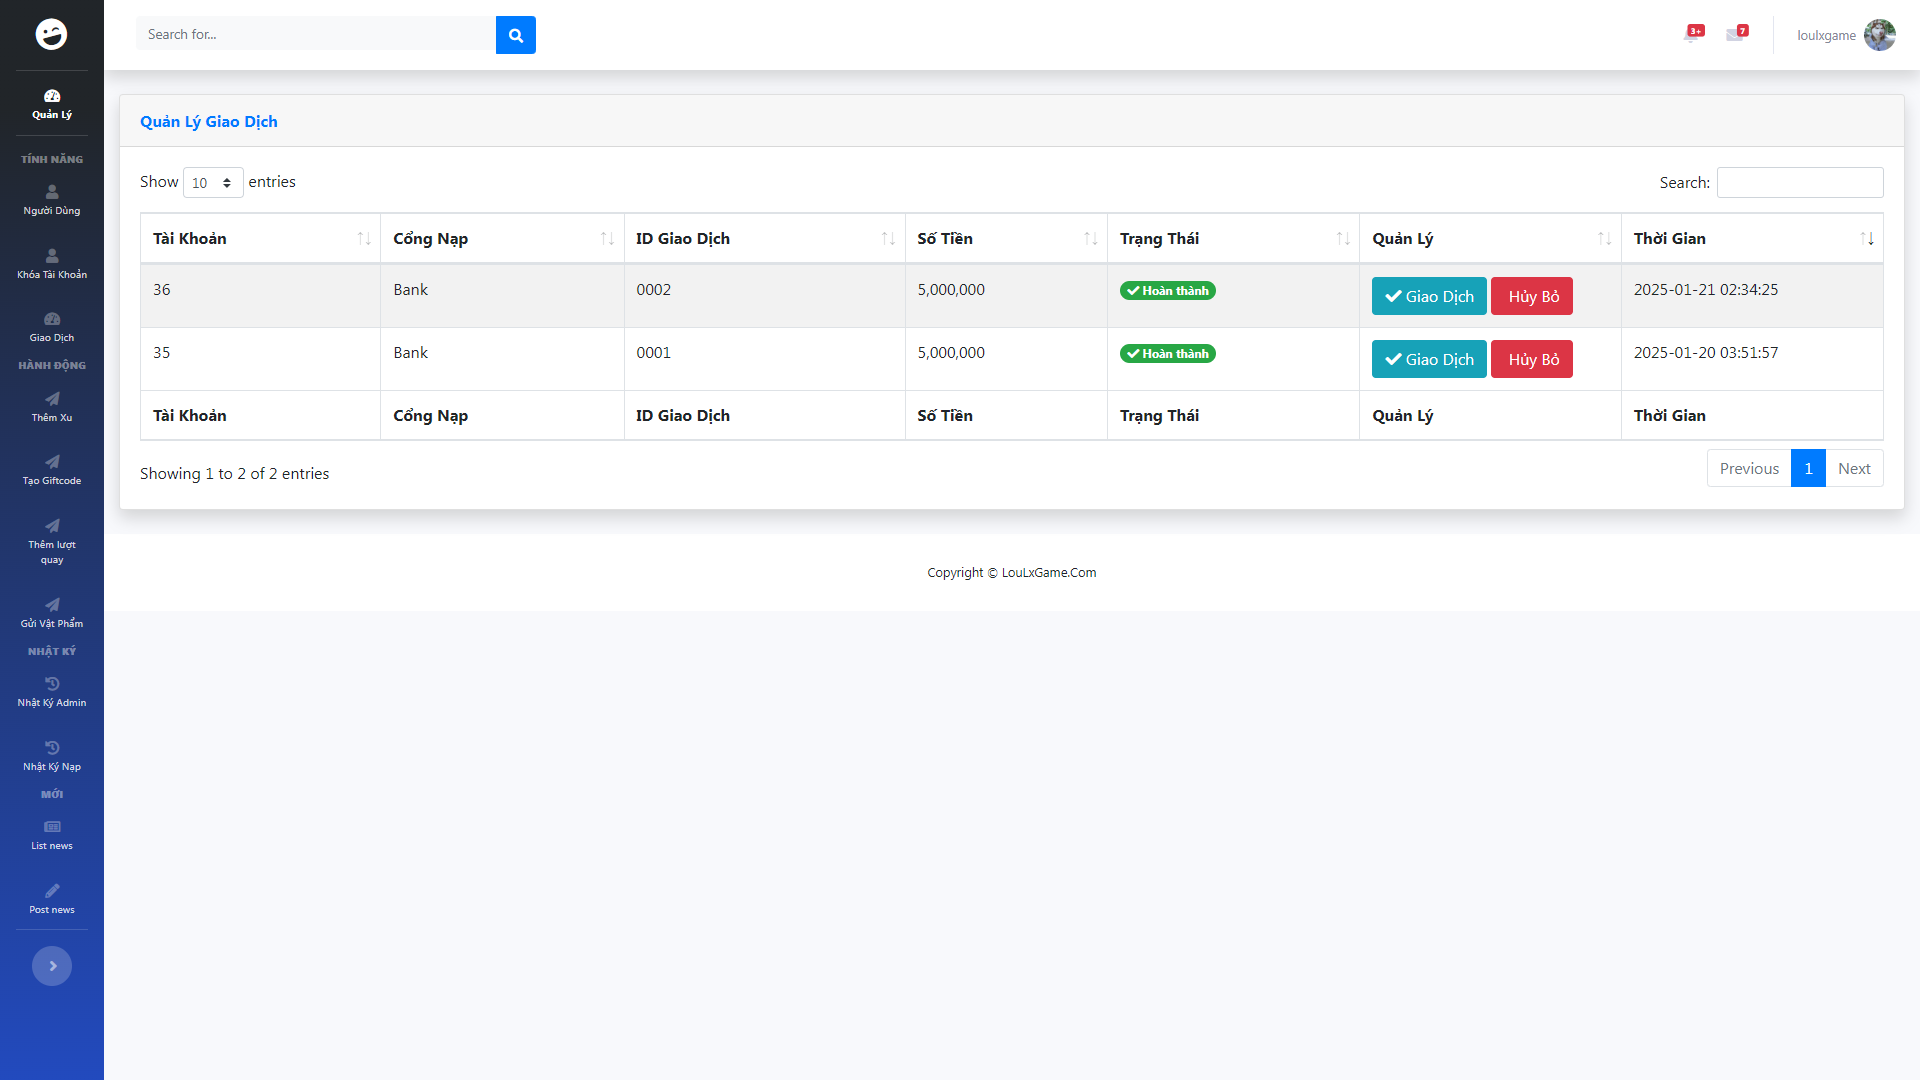Open the messages envelope icon
Screen dimensions: 1920x1080
(1735, 34)
